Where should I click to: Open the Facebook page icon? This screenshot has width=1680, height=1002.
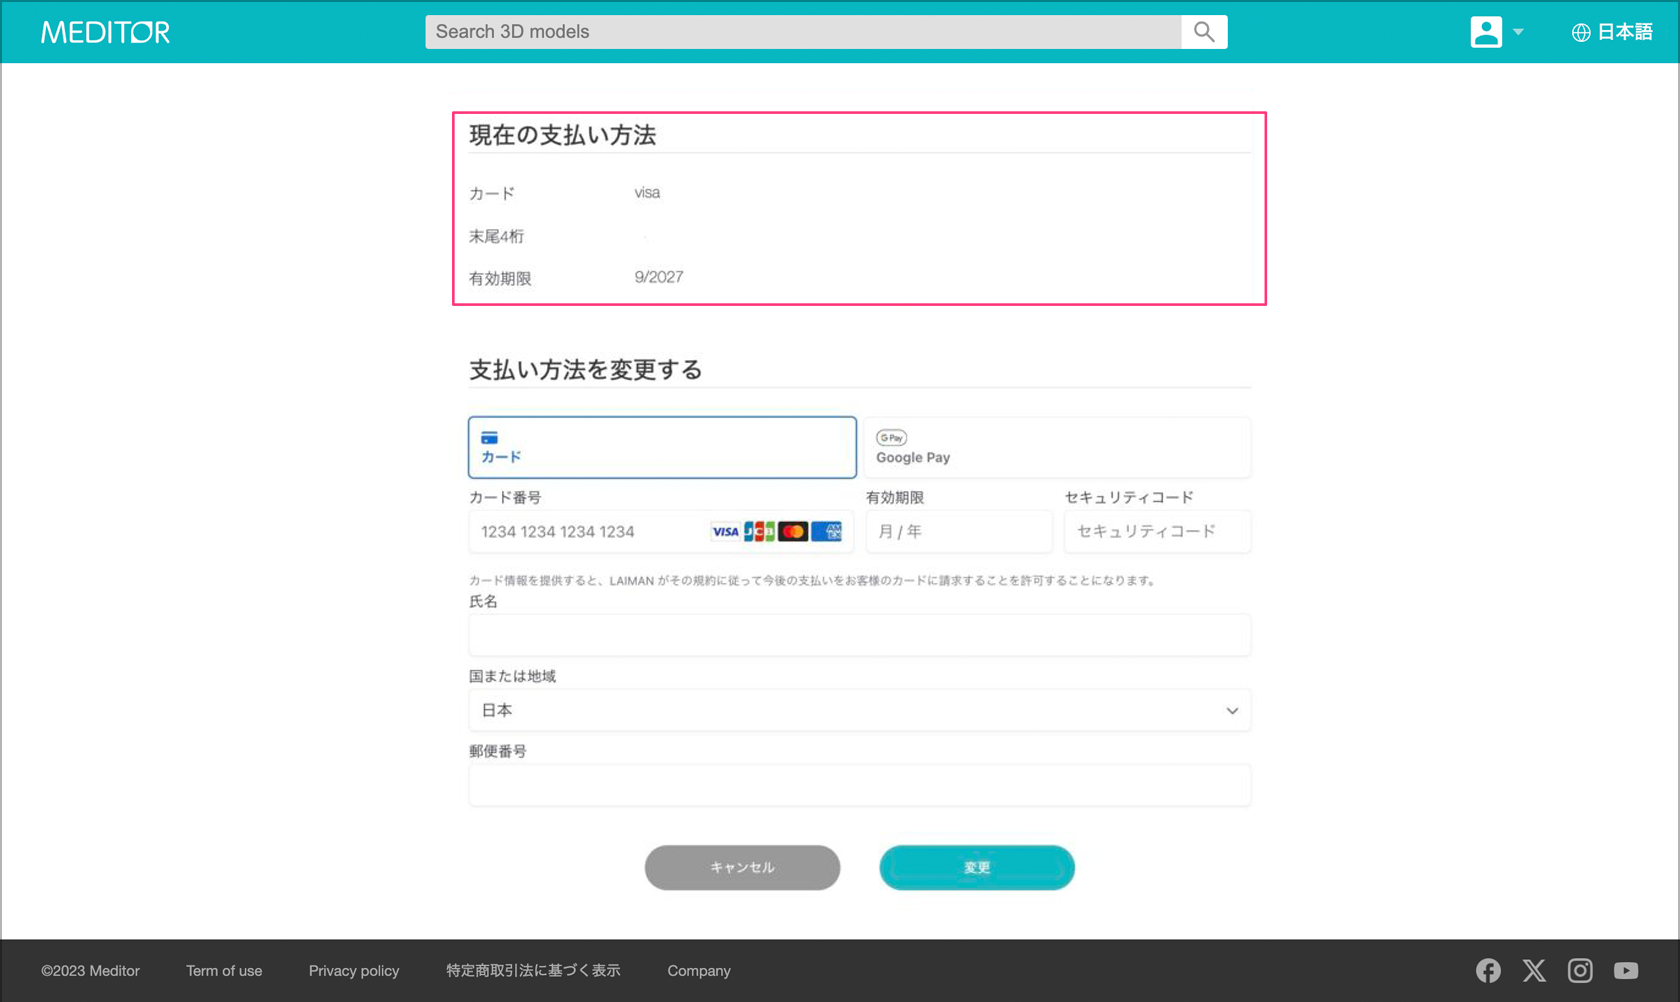point(1488,970)
